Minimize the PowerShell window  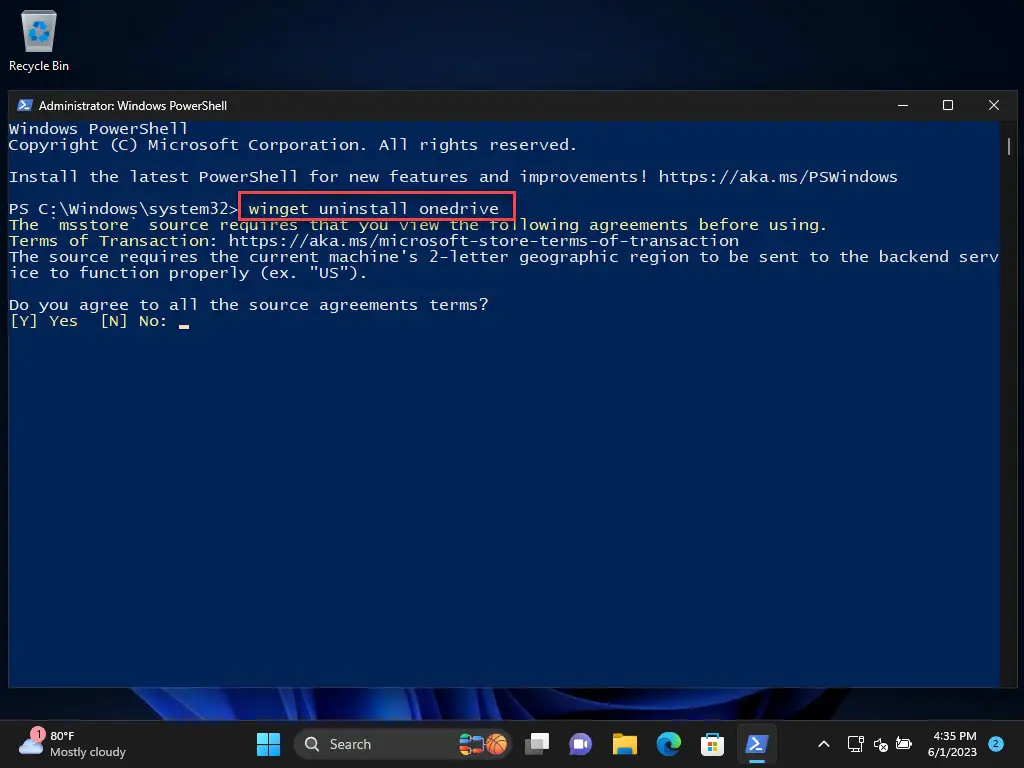[x=903, y=105]
